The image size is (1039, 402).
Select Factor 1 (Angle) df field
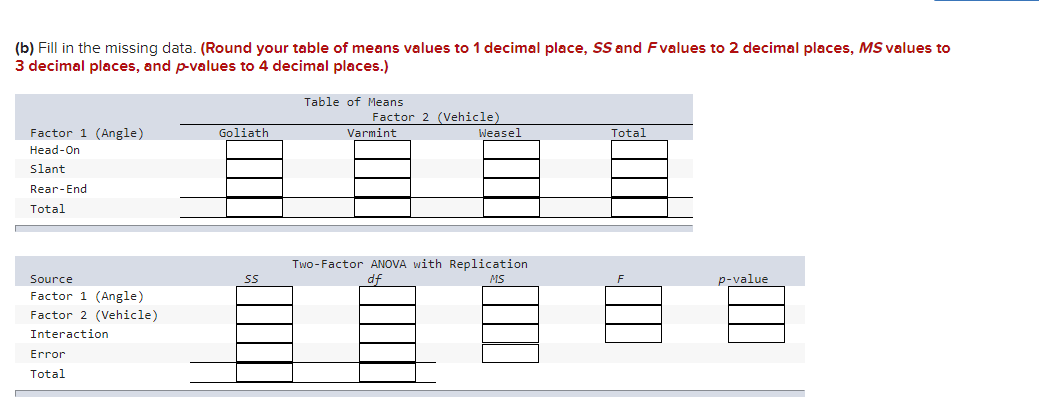[388, 295]
